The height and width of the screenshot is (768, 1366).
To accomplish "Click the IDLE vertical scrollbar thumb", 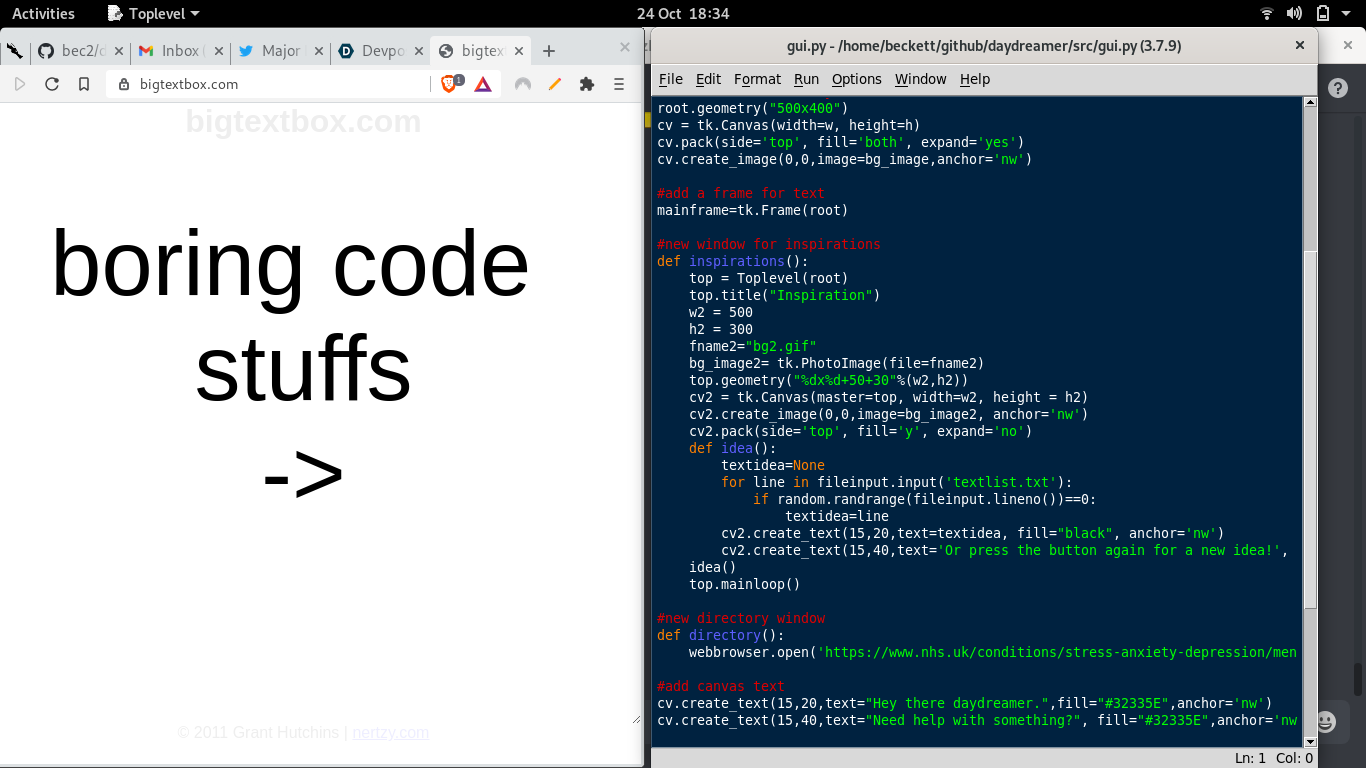I will tap(1311, 430).
